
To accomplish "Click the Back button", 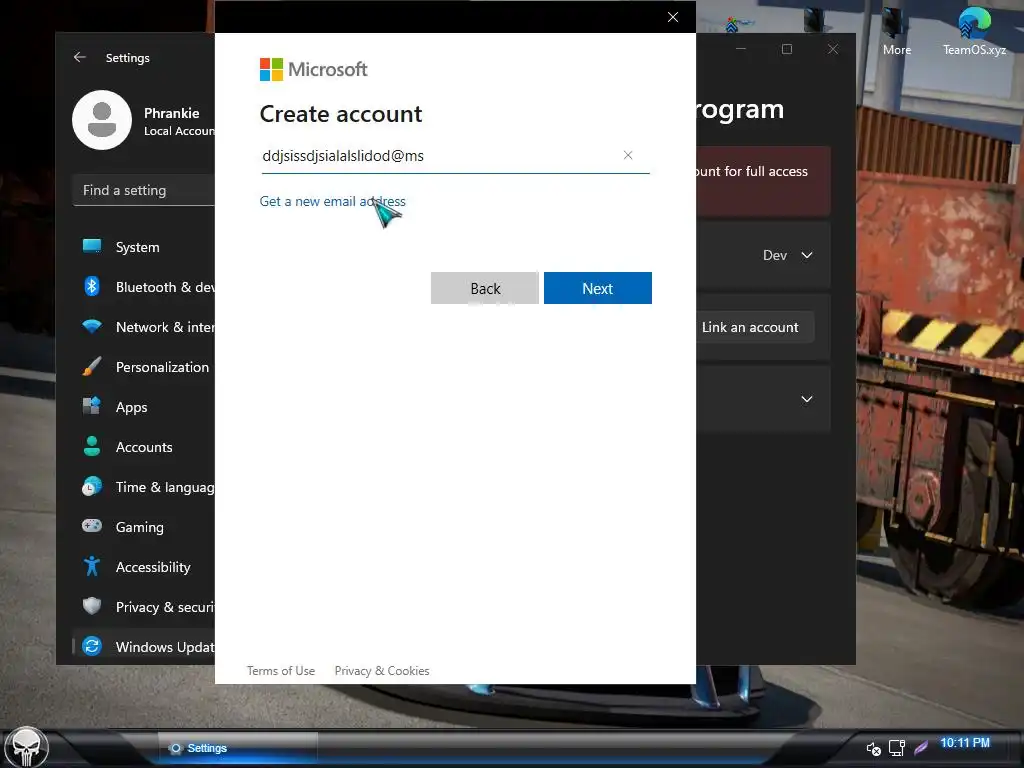I will 485,288.
